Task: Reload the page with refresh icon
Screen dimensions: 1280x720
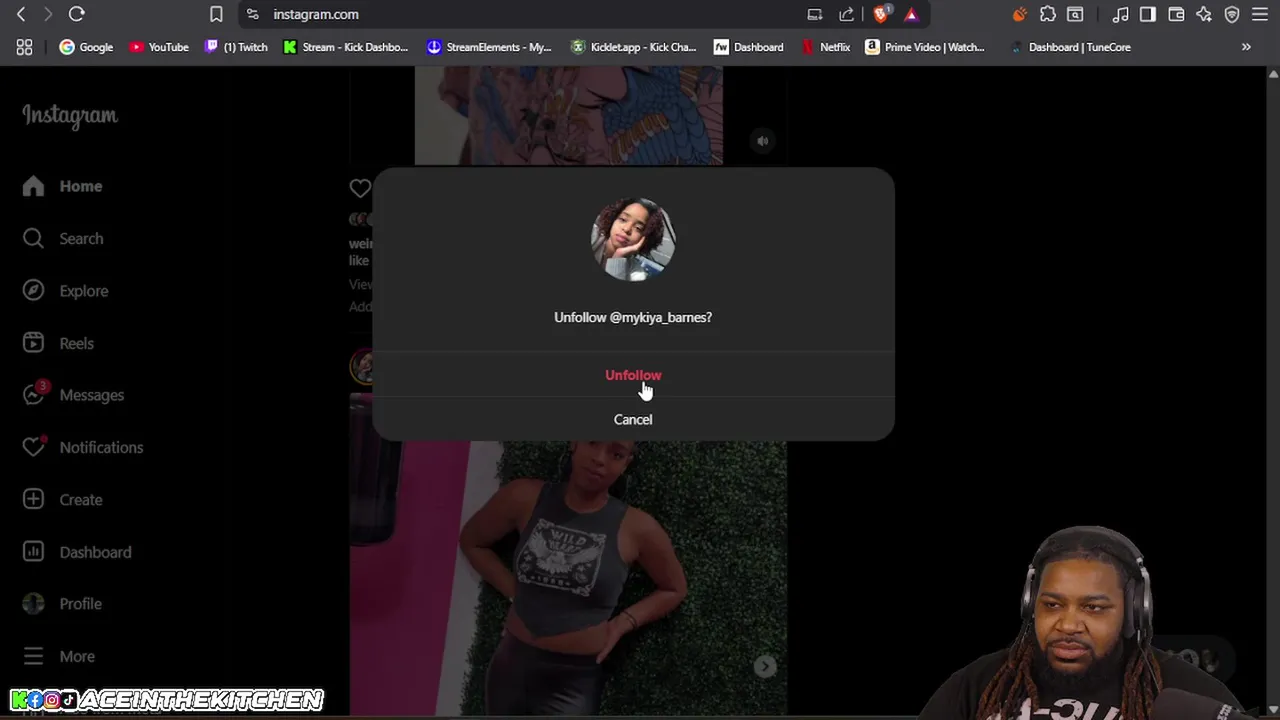Action: (x=77, y=14)
